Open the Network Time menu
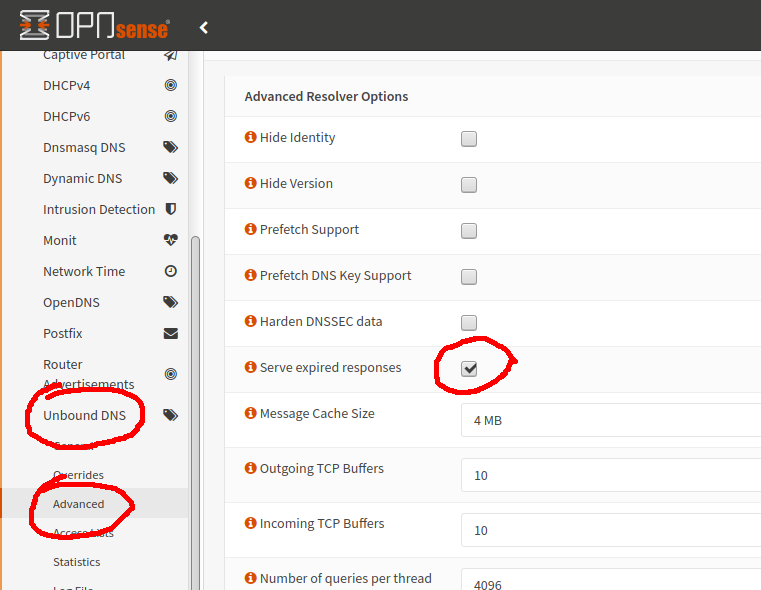This screenshot has height=590, width=761. coord(84,271)
